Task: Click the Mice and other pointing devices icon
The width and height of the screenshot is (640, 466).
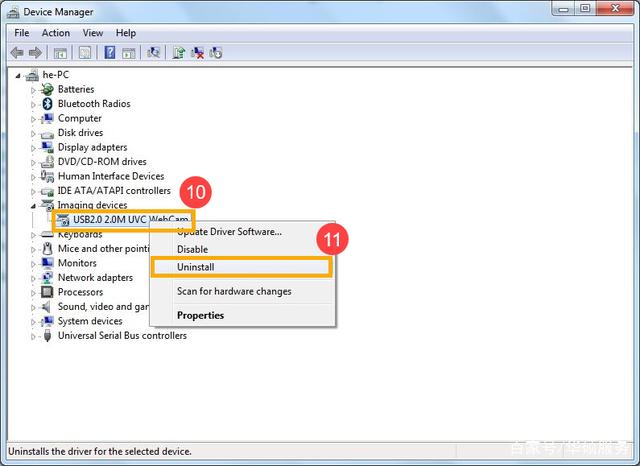Action: click(x=47, y=249)
